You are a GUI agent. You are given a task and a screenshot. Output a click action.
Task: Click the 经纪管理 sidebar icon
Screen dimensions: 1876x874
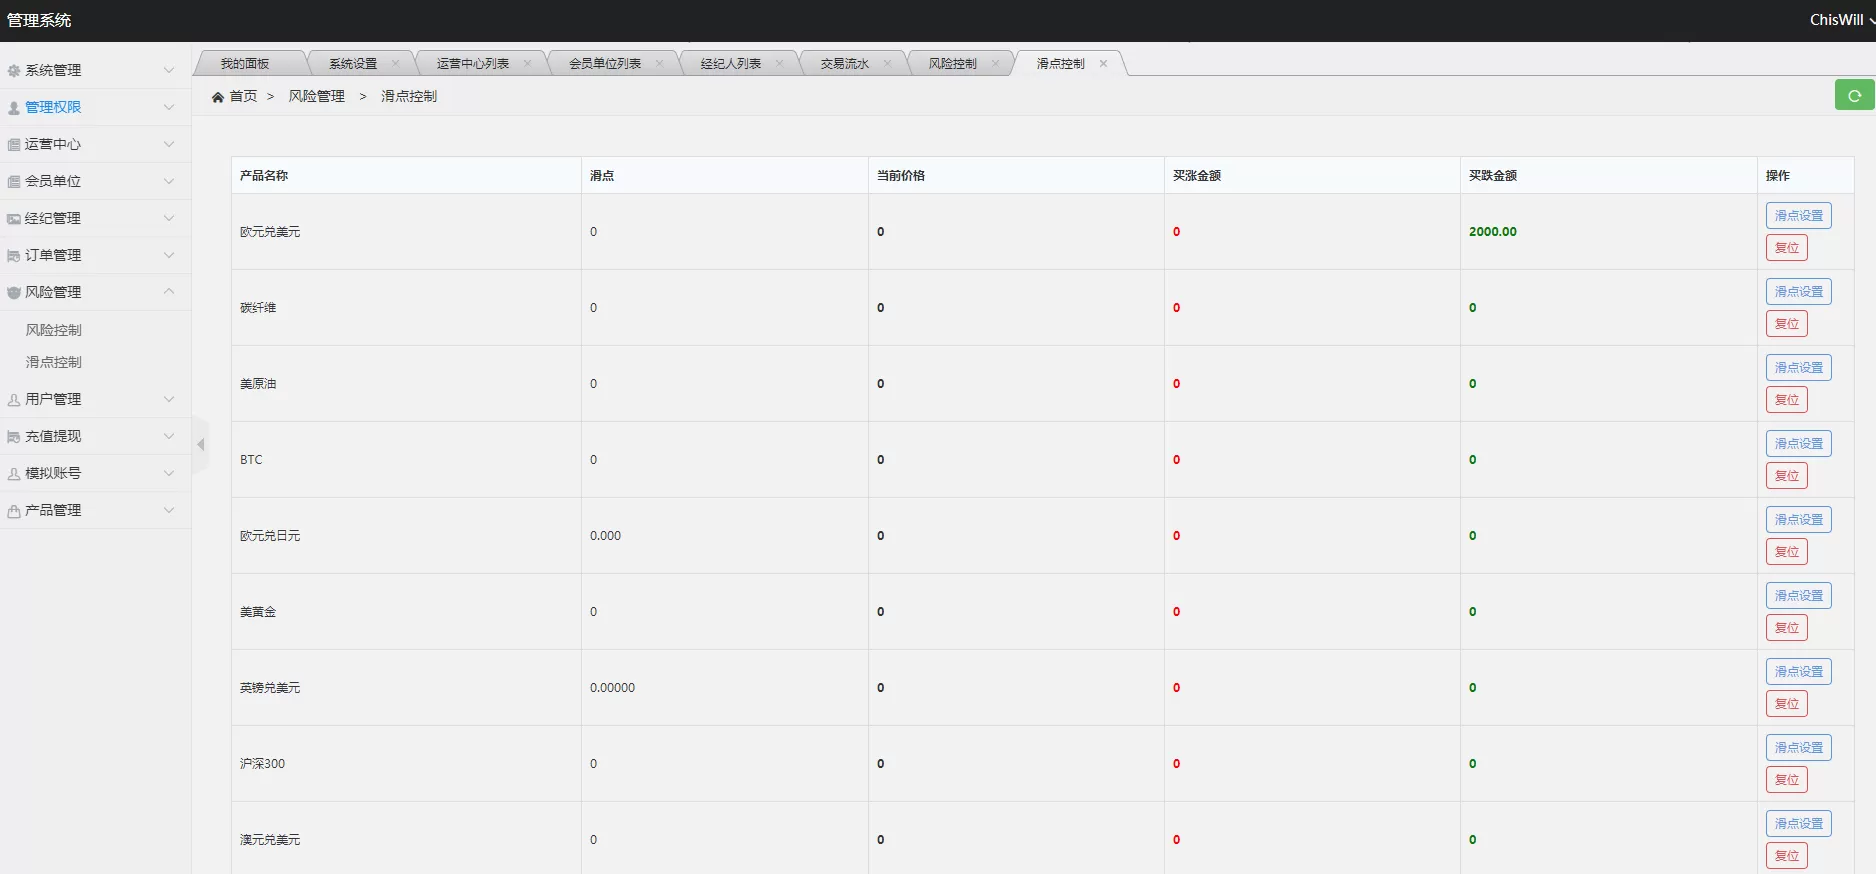[x=14, y=219]
